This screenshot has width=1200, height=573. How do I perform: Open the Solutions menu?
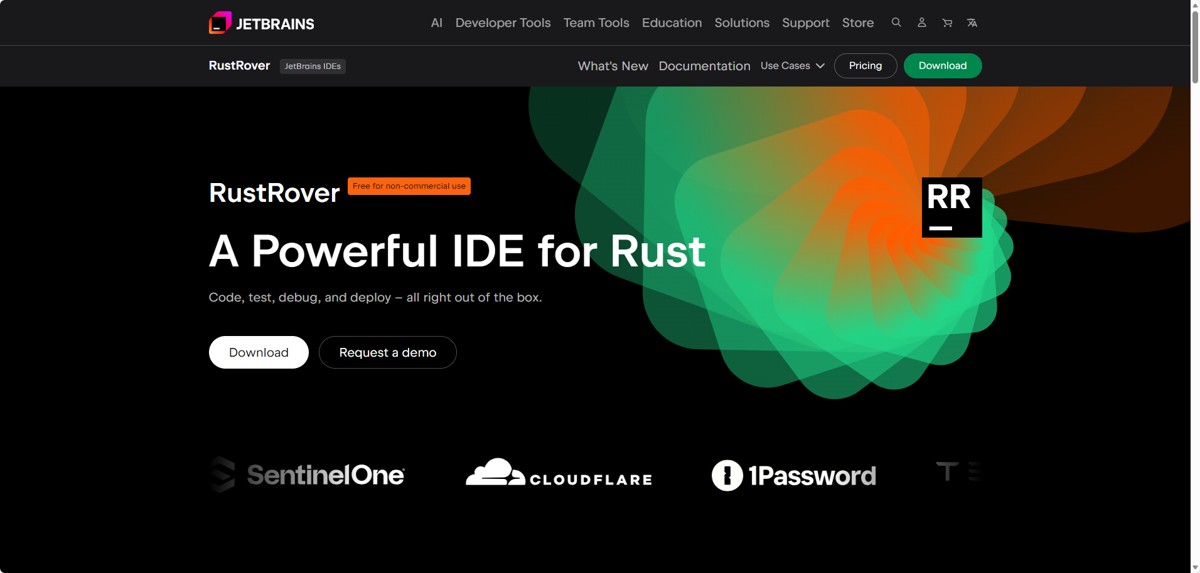[x=742, y=22]
